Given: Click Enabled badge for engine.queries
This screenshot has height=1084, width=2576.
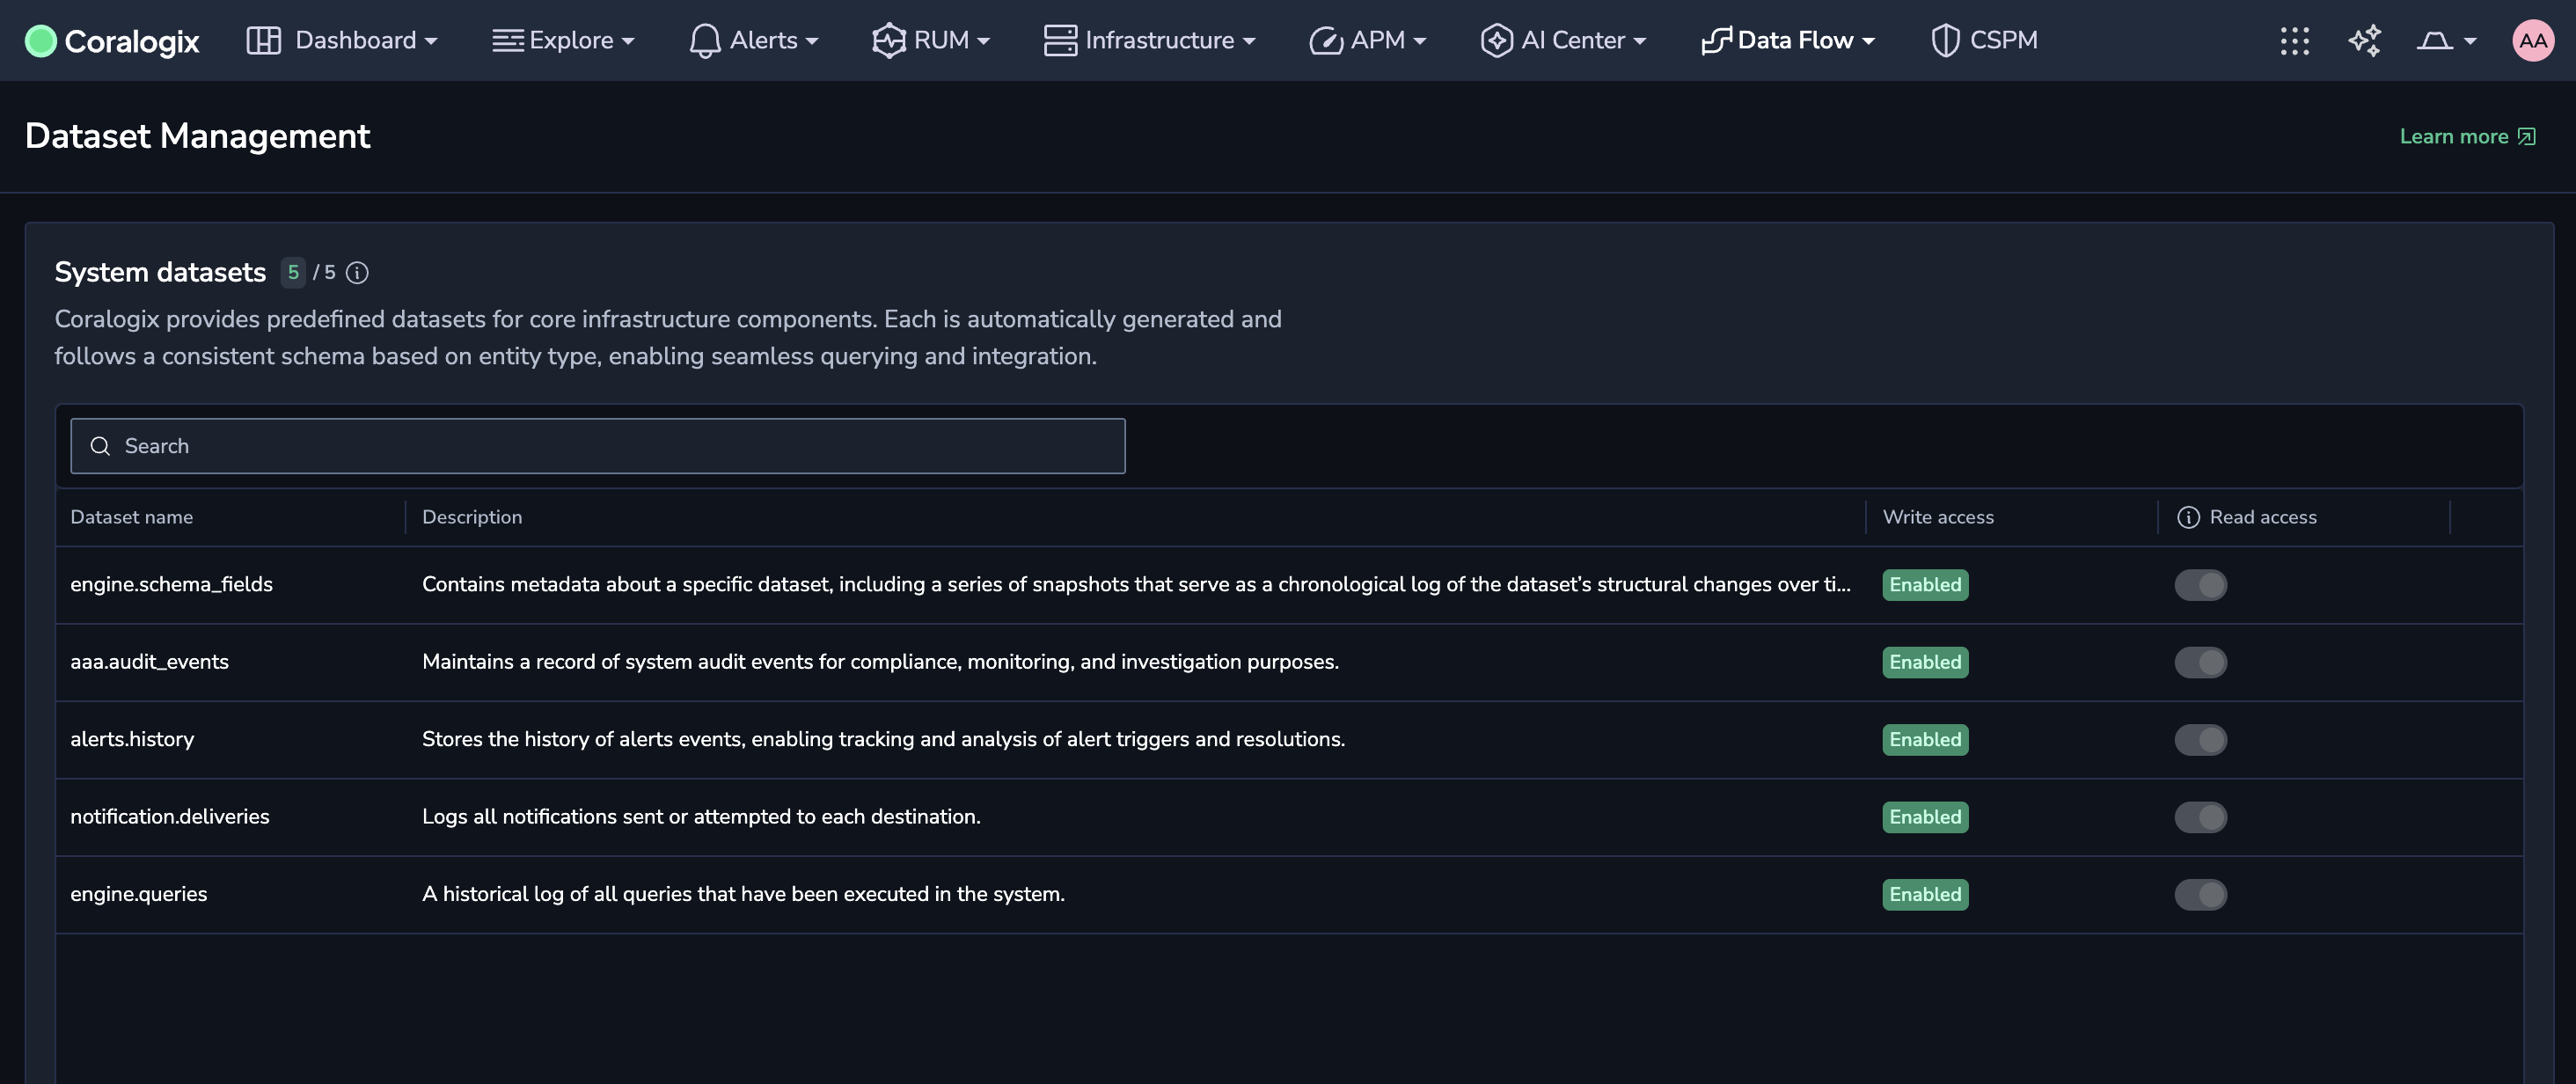Looking at the screenshot, I should coord(1925,894).
